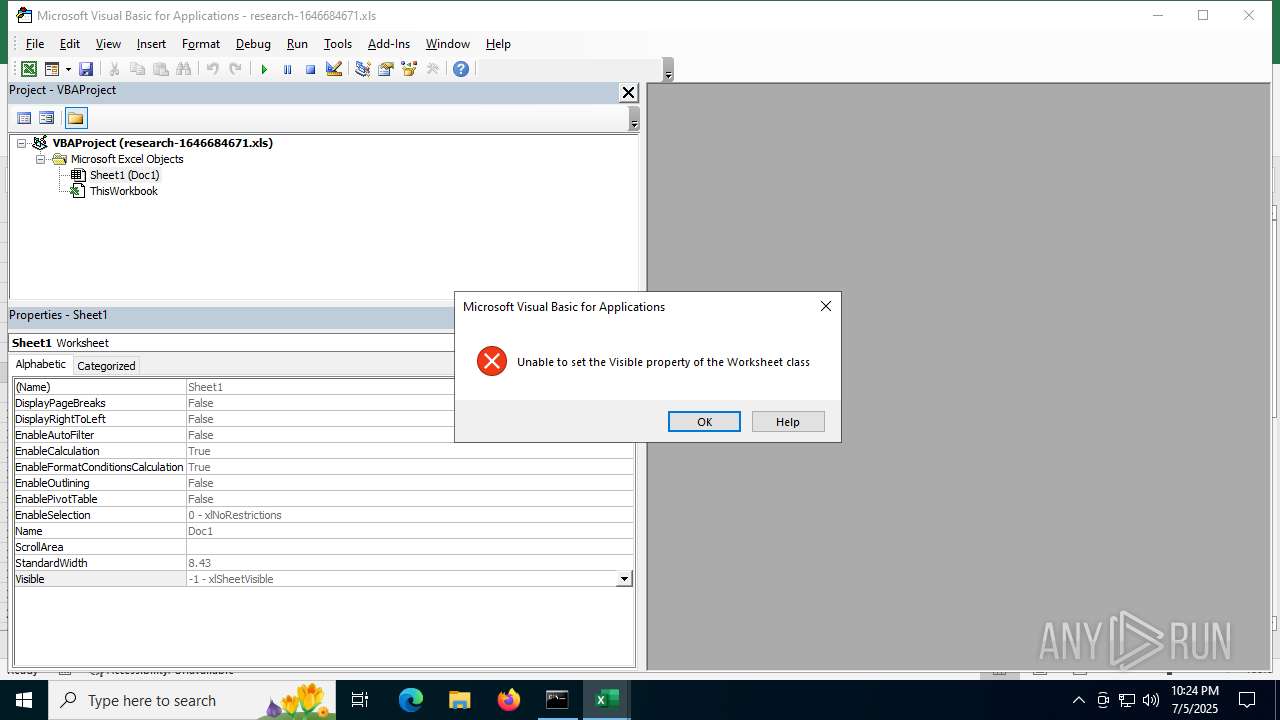
Task: Open the View menu
Action: pos(108,44)
